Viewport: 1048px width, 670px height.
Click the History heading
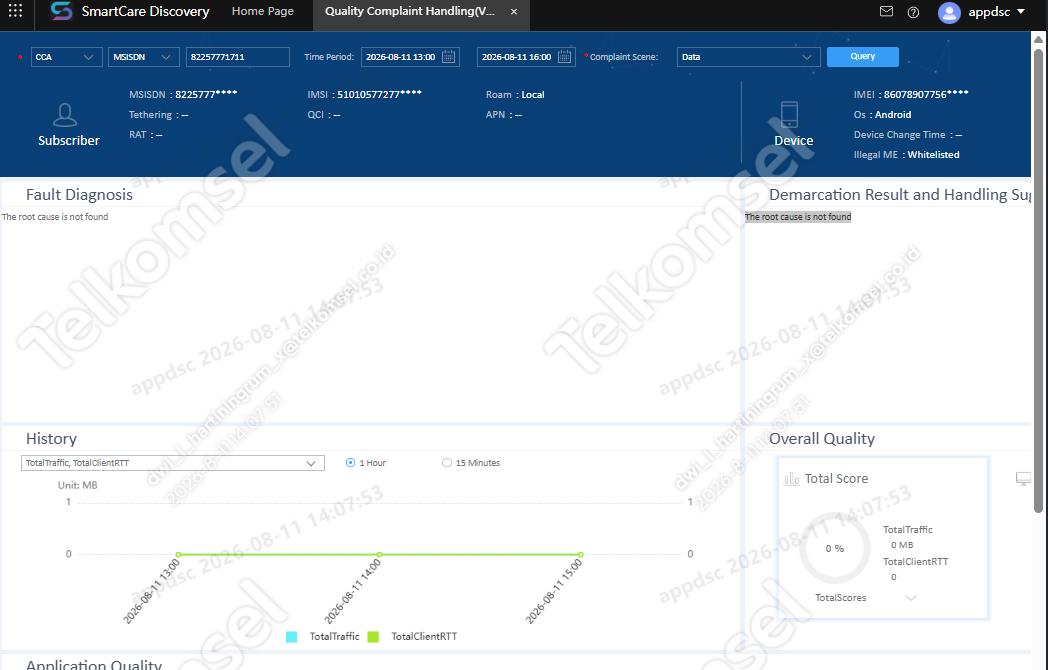51,439
